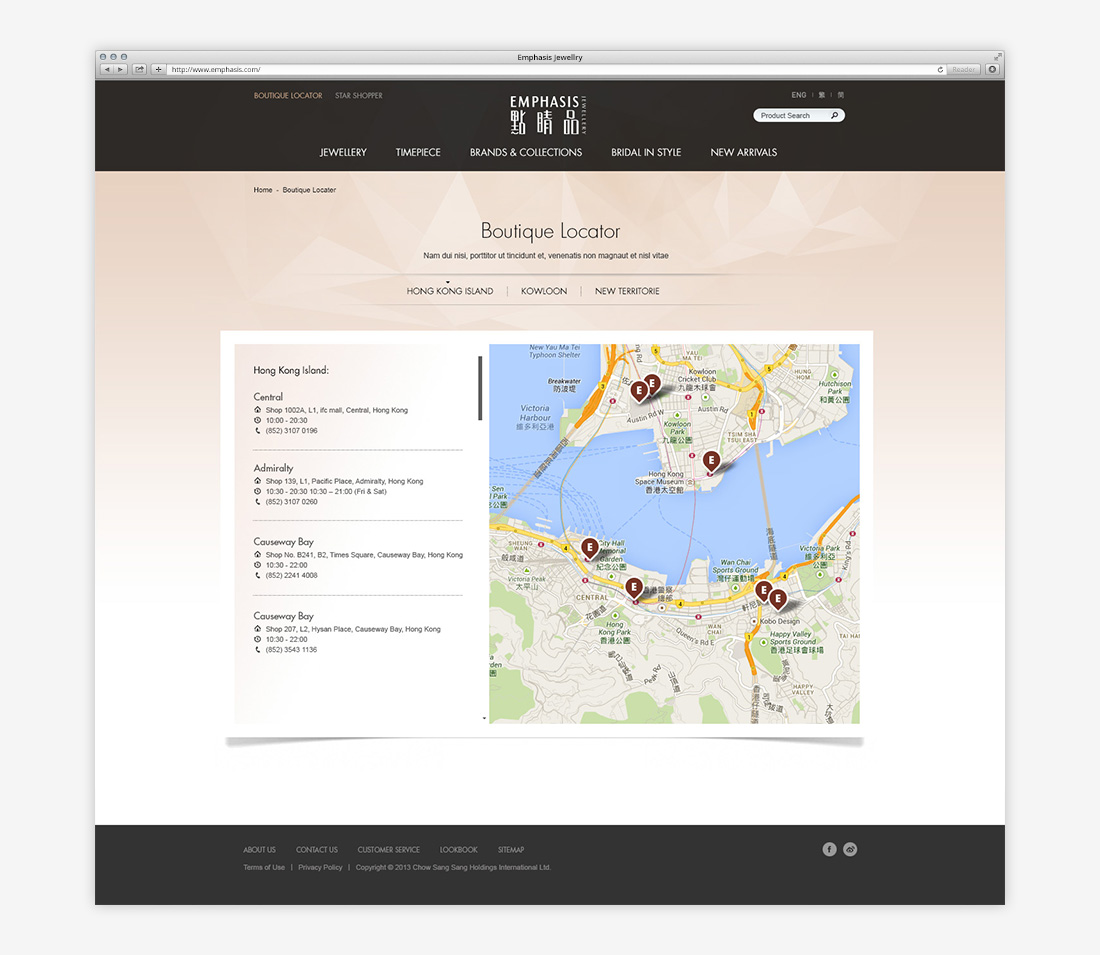Click the reload icon in address bar
Screen dimensions: 1100x955
pos(940,70)
